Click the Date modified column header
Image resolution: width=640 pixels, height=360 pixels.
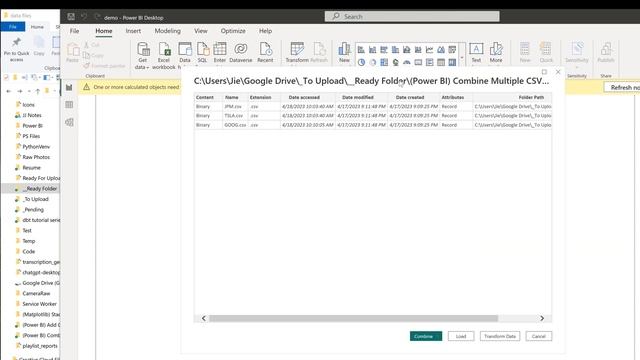pyautogui.click(x=362, y=98)
